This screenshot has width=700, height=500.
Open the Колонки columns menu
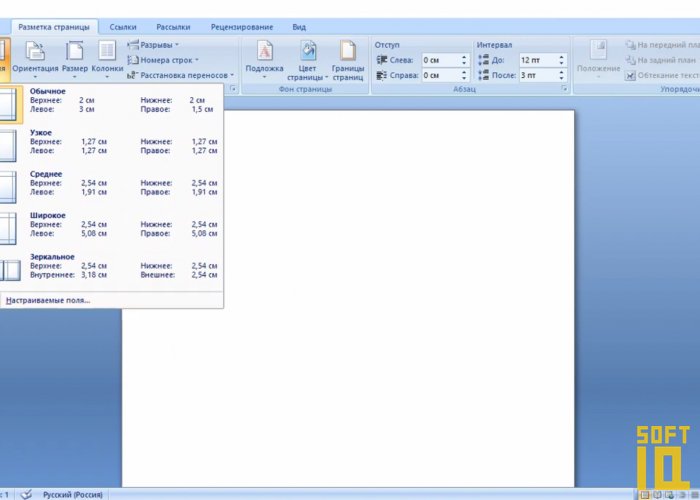tap(107, 60)
